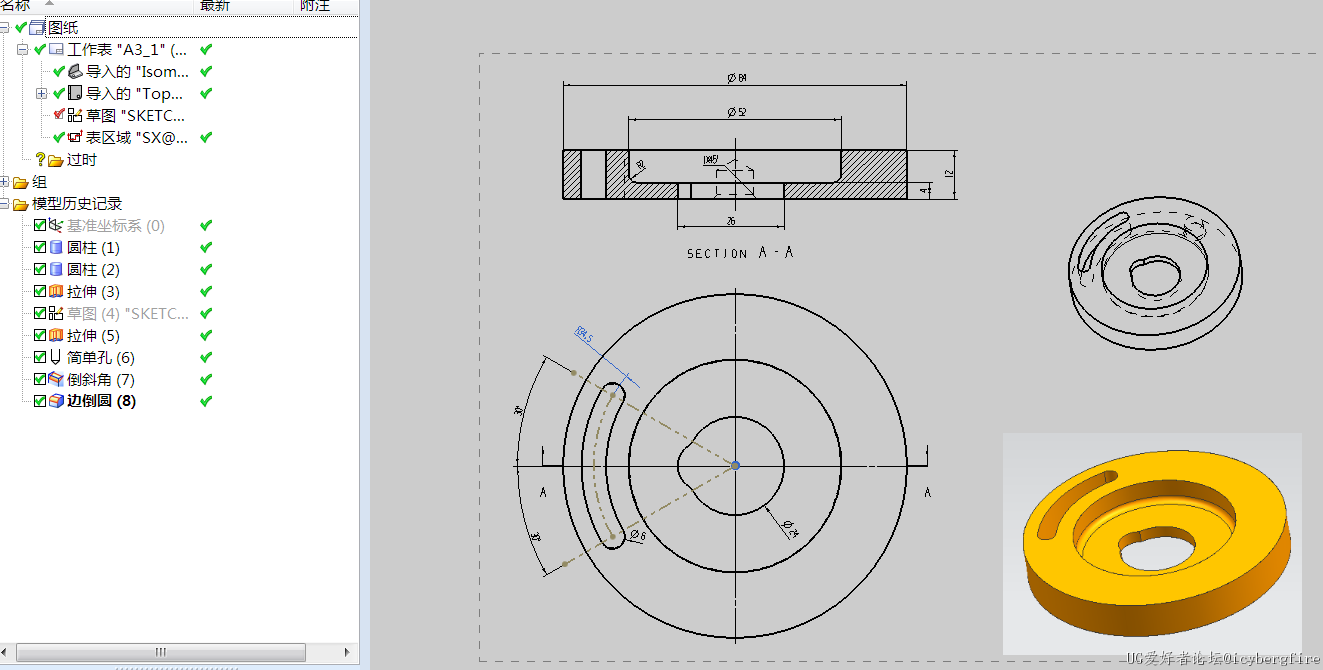The width and height of the screenshot is (1323, 670).
Task: Click the 26 width dimension below section
Action: (x=731, y=221)
